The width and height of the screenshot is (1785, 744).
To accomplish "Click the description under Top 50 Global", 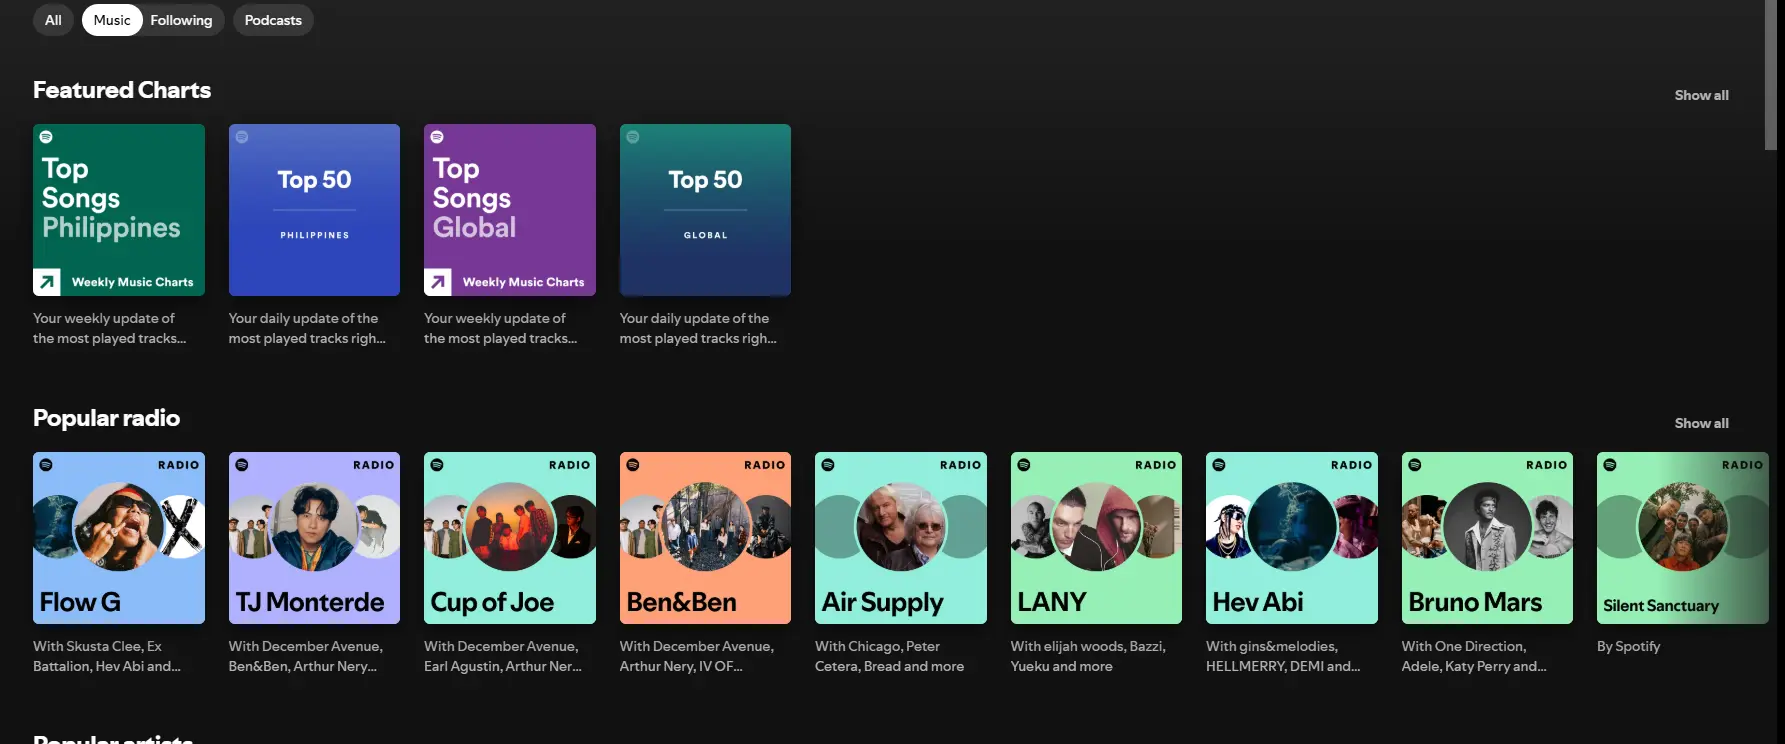I will (698, 328).
